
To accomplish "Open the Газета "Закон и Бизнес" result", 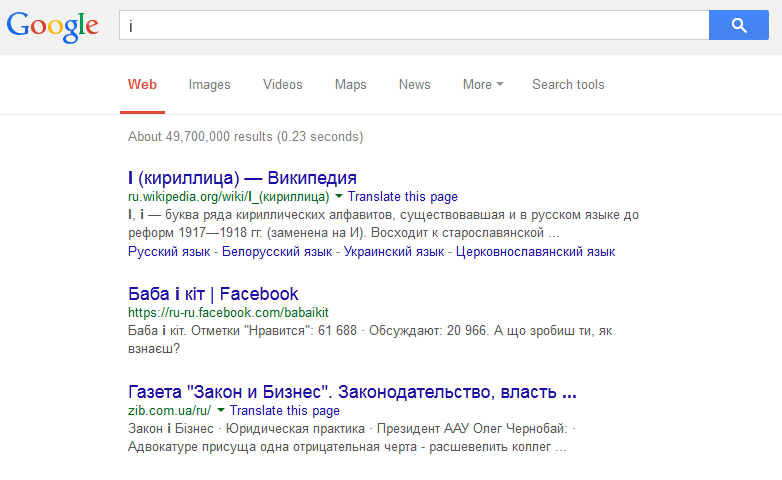I will (352, 391).
